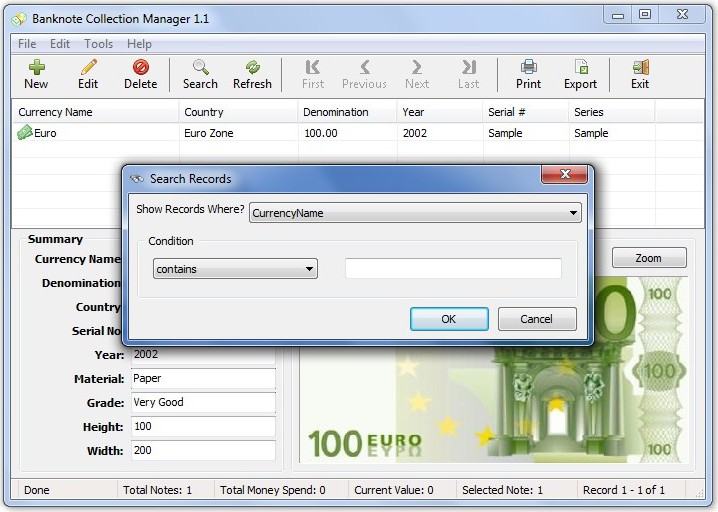Cancel the Search Records dialog
The height and width of the screenshot is (512, 718).
click(x=536, y=319)
